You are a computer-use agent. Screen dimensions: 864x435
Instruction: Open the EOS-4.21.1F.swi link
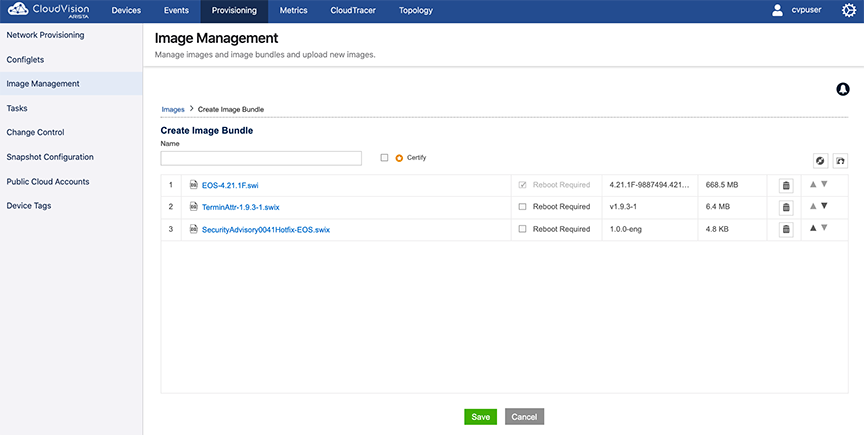[230, 185]
